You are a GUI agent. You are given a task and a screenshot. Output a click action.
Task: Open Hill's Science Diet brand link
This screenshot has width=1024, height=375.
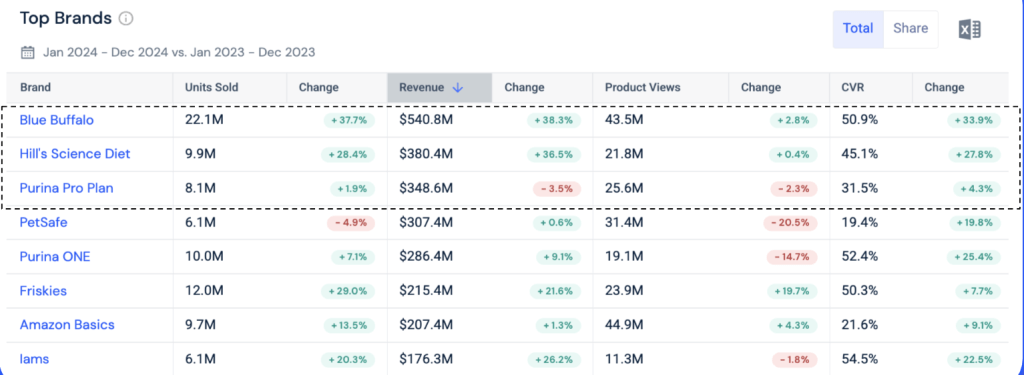pyautogui.click(x=75, y=154)
